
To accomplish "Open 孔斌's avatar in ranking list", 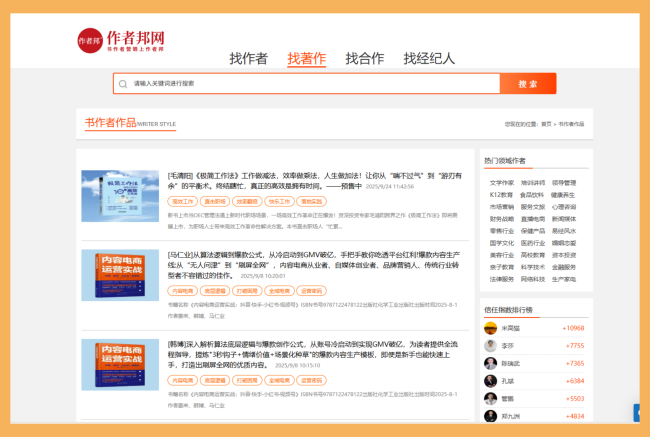I will (x=490, y=380).
